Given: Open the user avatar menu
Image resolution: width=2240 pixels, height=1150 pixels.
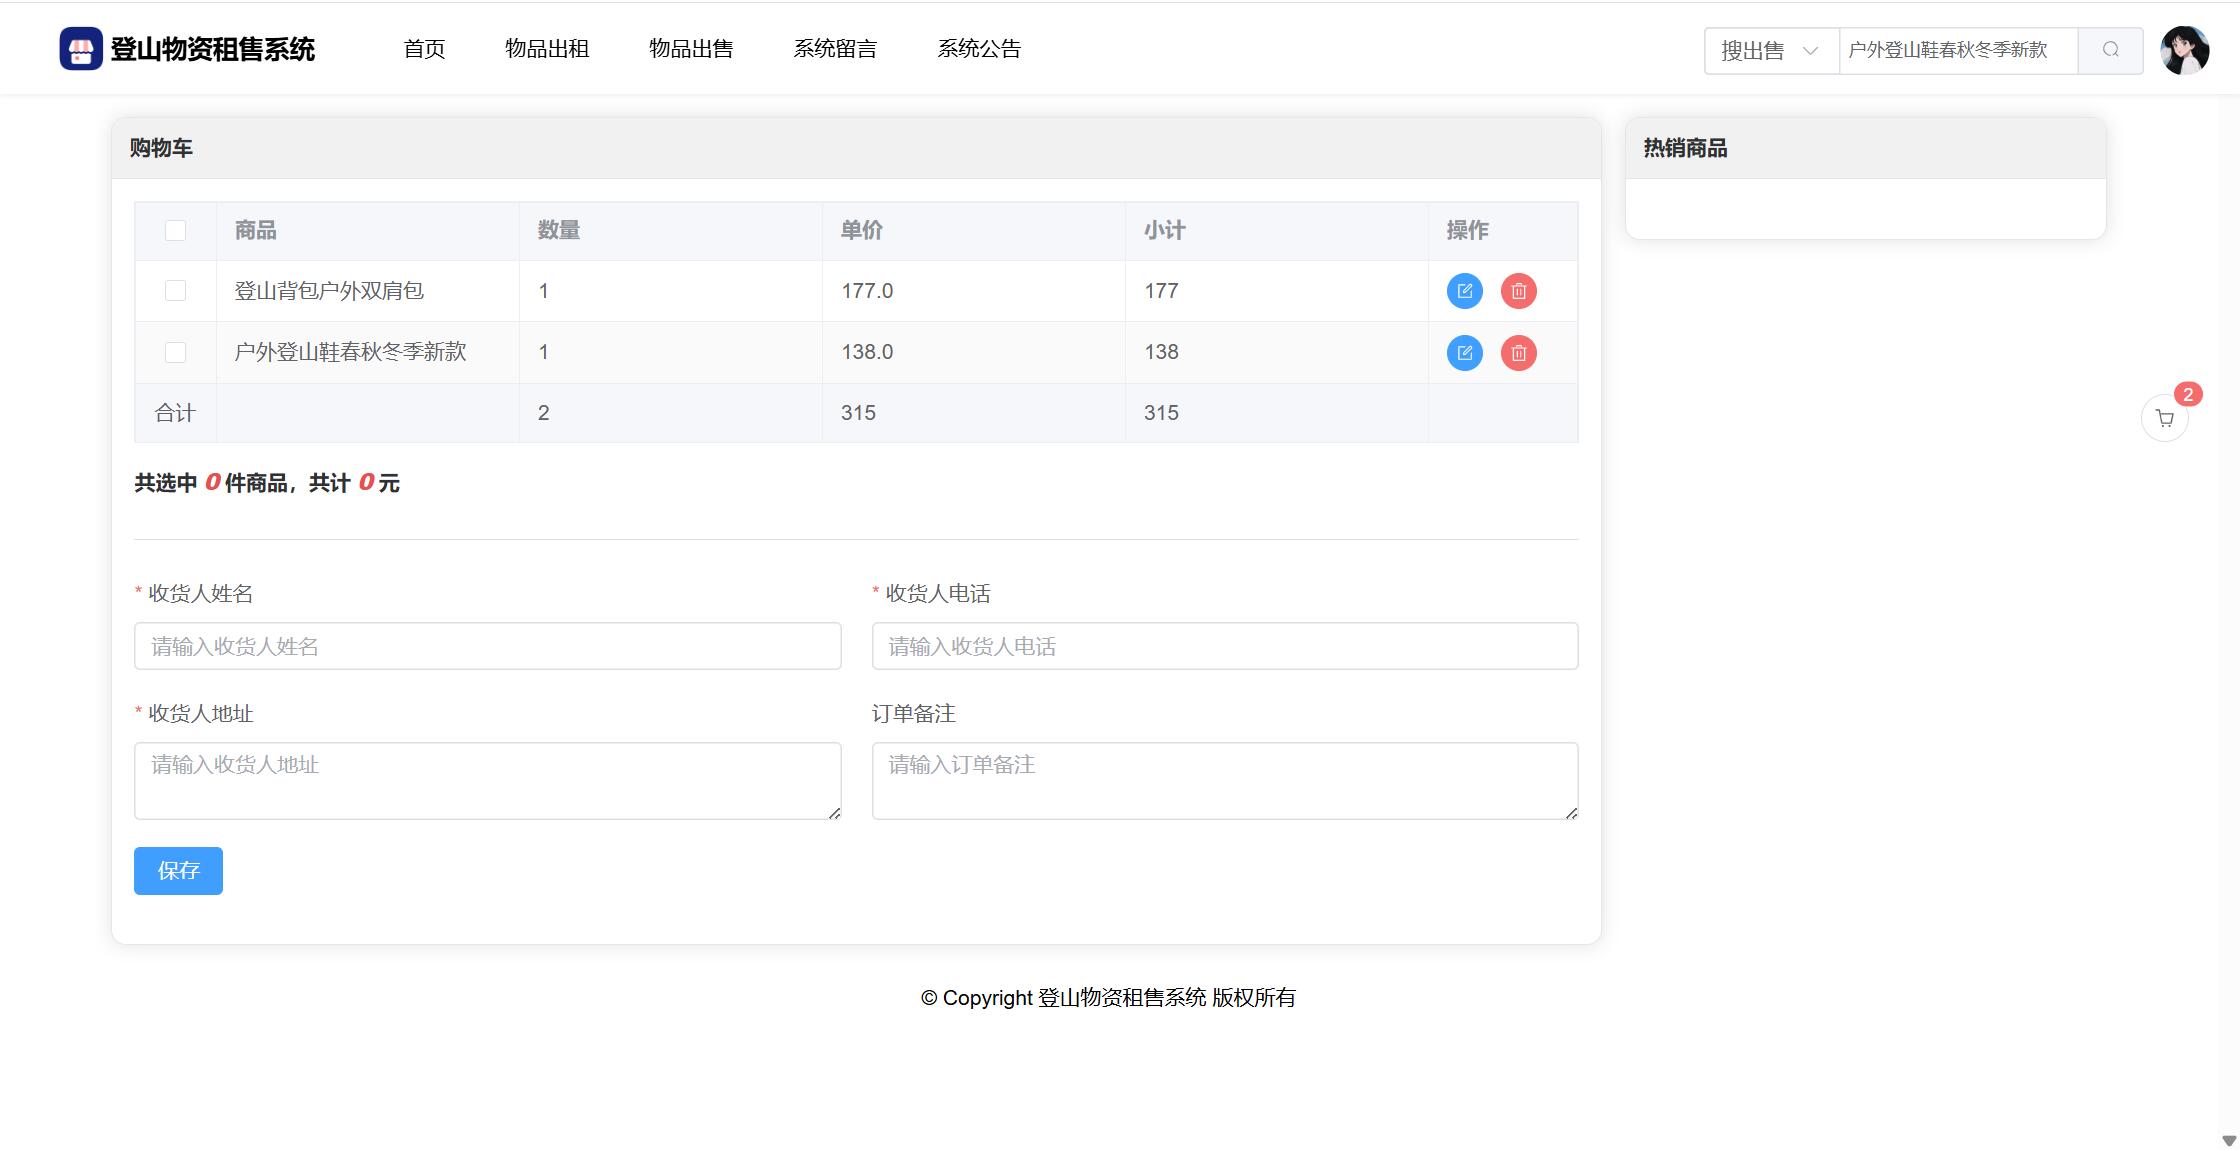Looking at the screenshot, I should [x=2184, y=50].
